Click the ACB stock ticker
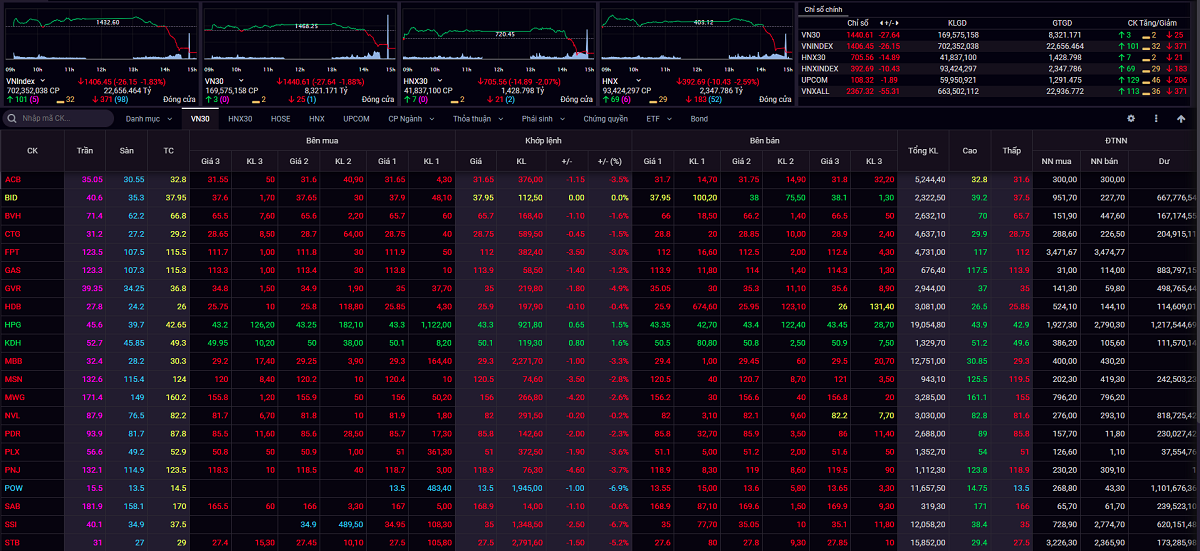 tap(13, 180)
